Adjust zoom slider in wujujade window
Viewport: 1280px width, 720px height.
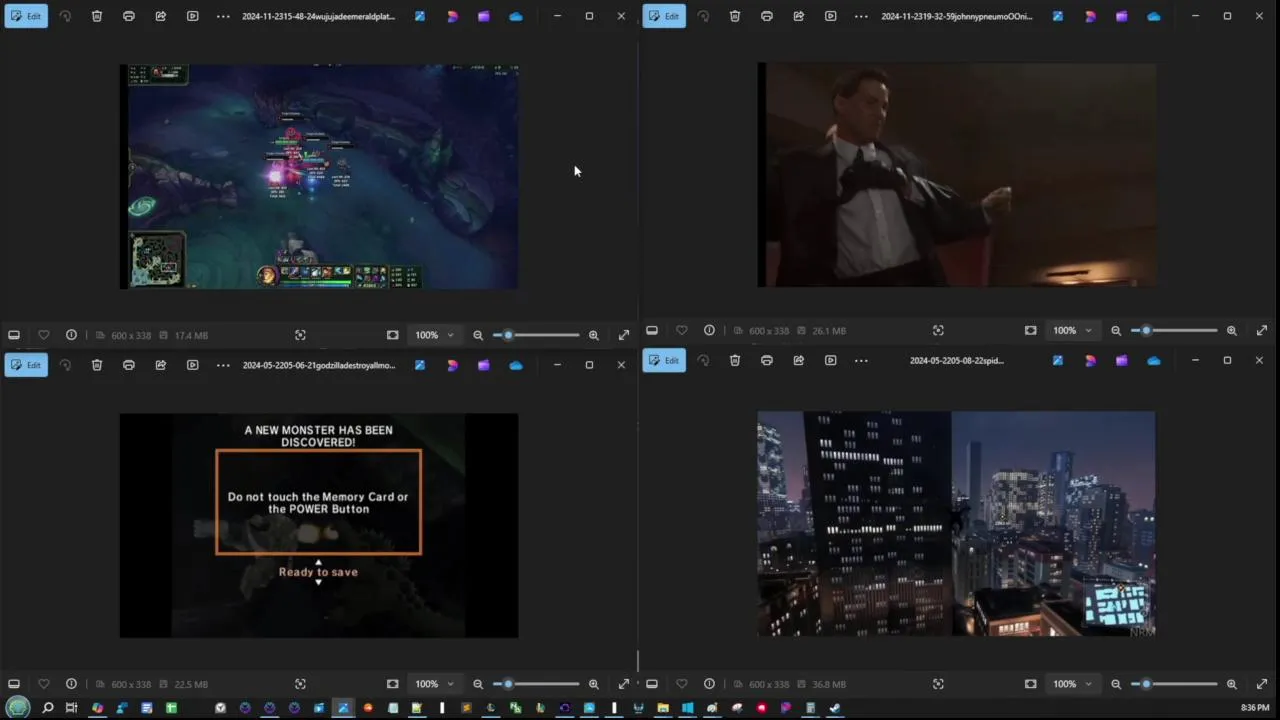(536, 335)
